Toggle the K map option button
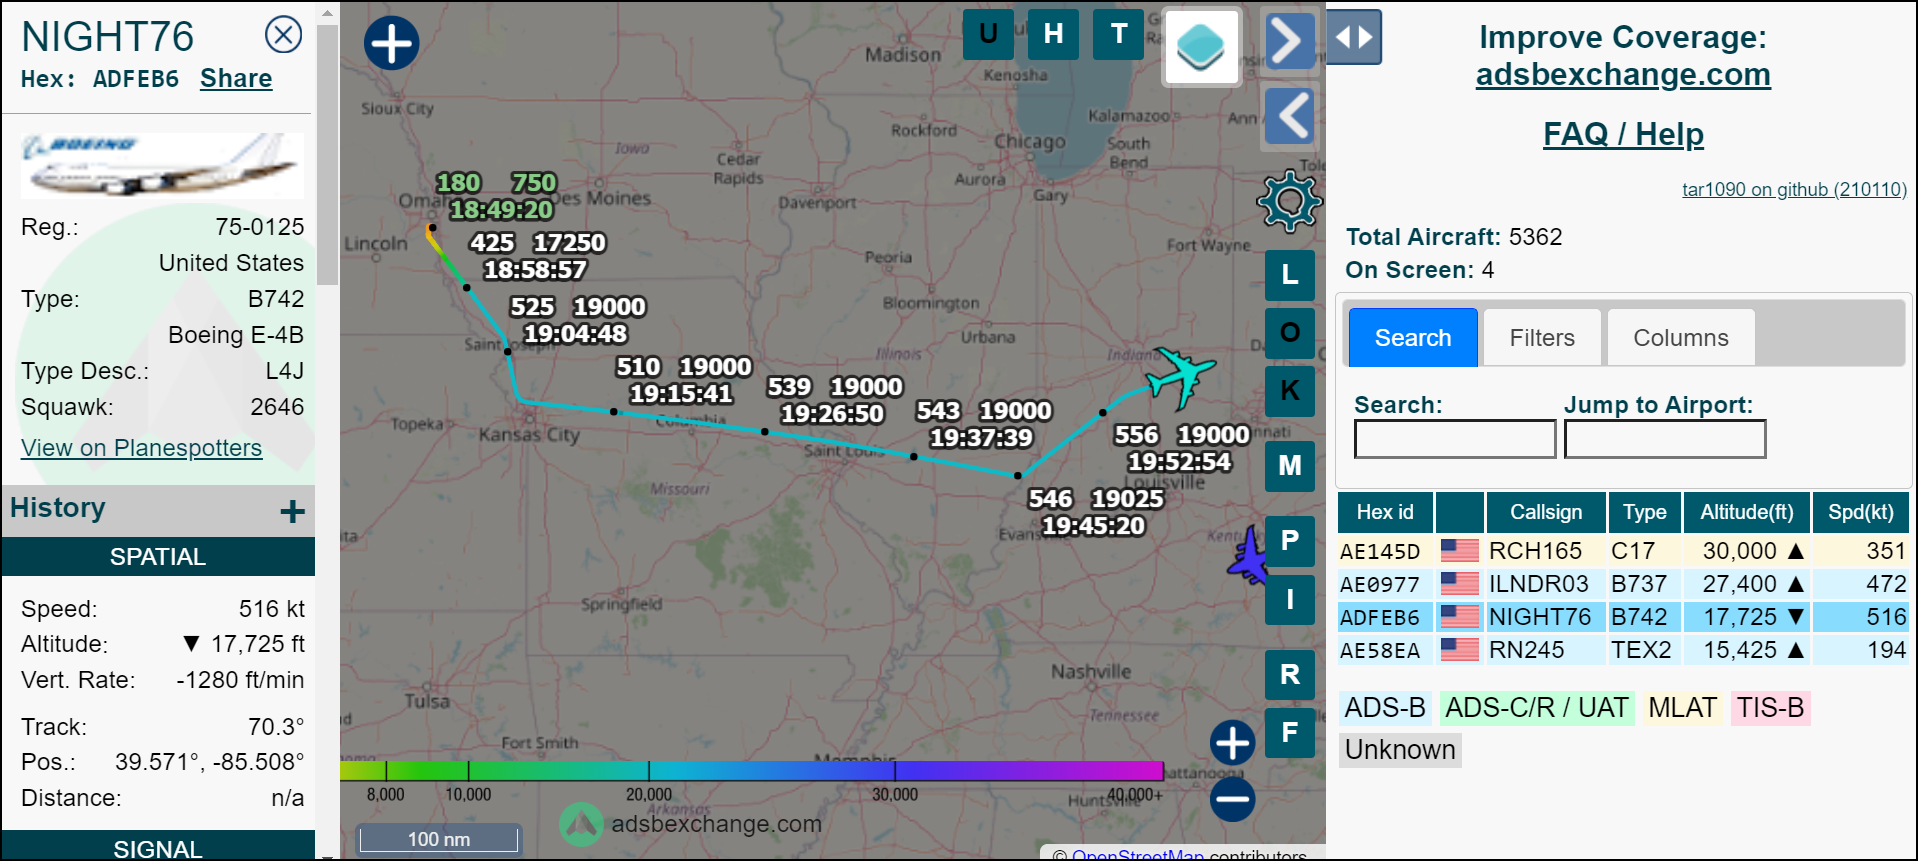Viewport: 1918px width, 861px height. coord(1290,391)
